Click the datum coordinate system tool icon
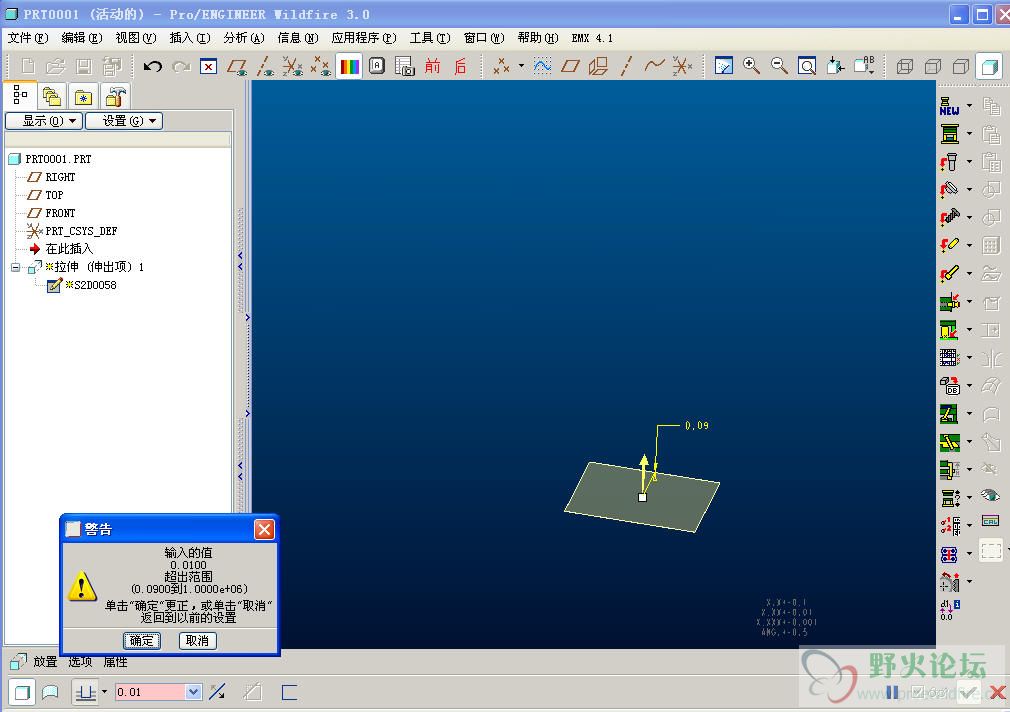The image size is (1010, 712). pos(682,66)
